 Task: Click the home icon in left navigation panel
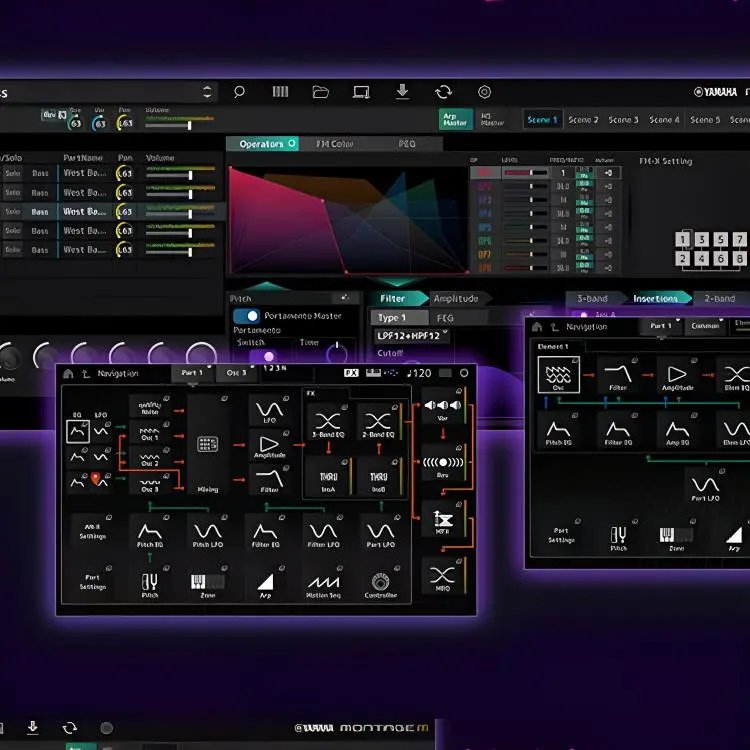(68, 373)
